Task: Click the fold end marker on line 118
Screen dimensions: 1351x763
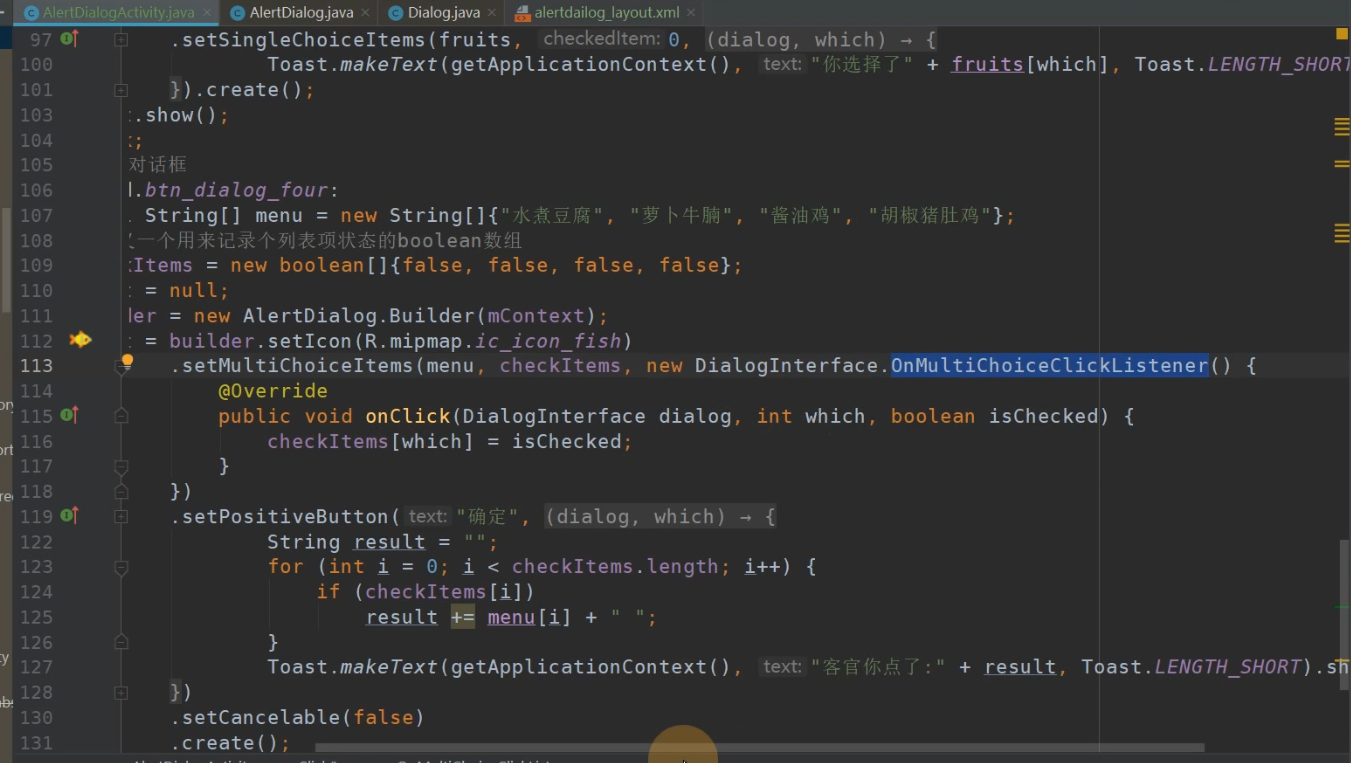Action: point(121,491)
